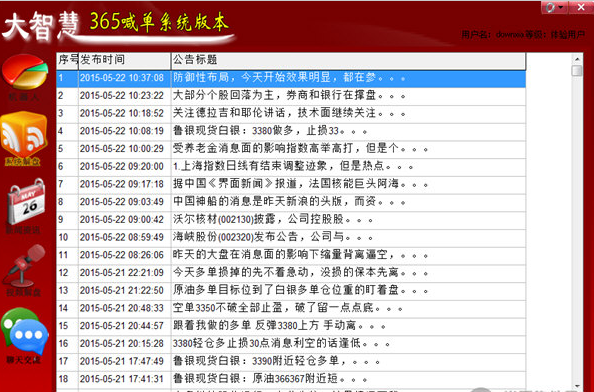This screenshot has height=392, width=594.
Task: Select row 17 dated 2015-05-21 17:47:49
Action: click(x=291, y=361)
